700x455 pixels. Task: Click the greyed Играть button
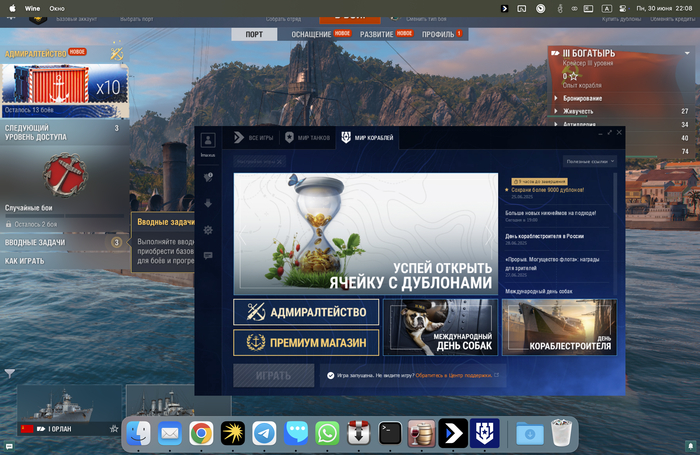[274, 376]
